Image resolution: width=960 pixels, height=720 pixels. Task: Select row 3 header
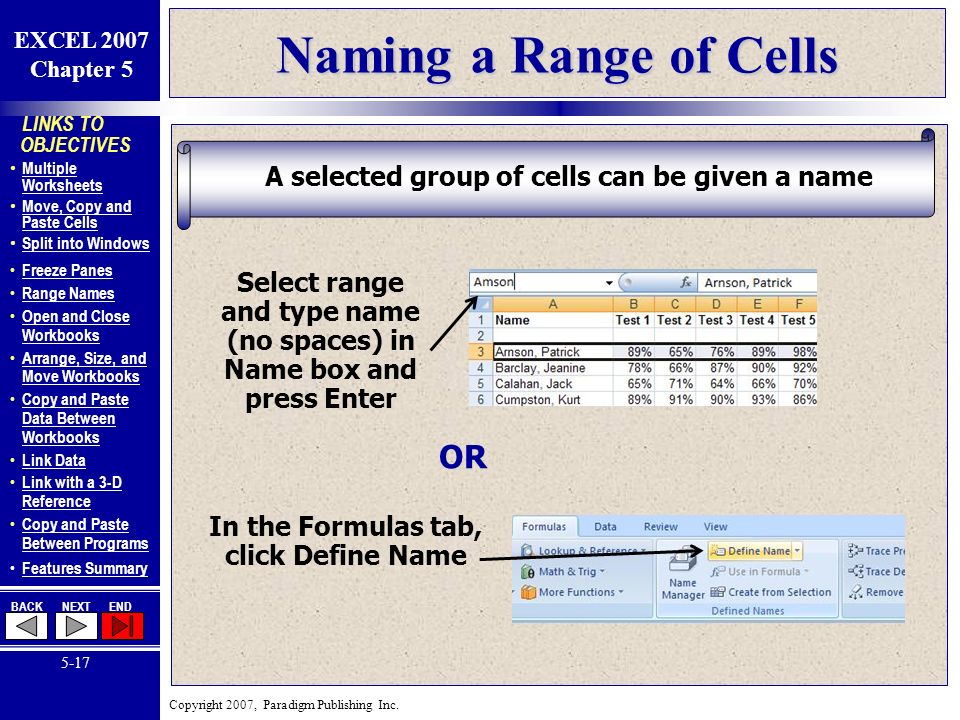tap(481, 352)
